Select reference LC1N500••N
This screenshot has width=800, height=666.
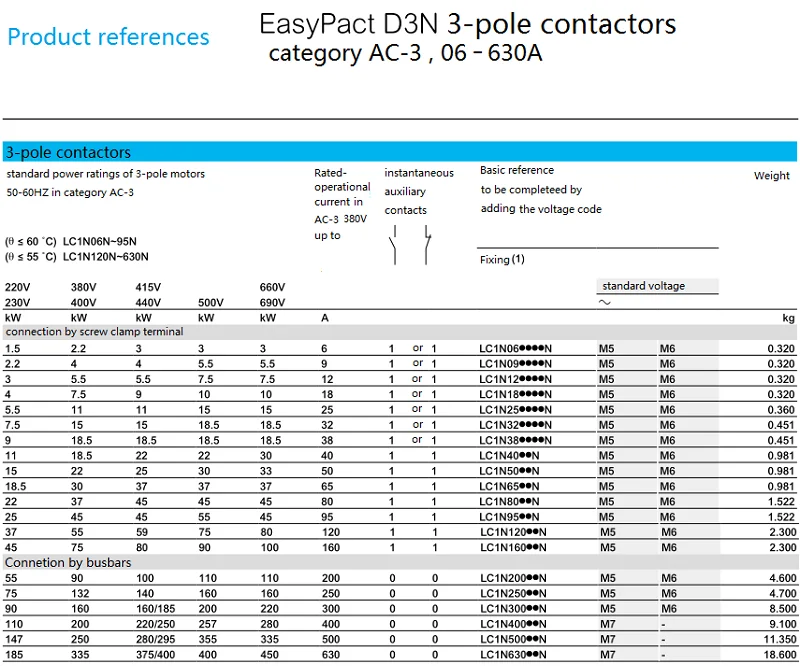point(513,639)
